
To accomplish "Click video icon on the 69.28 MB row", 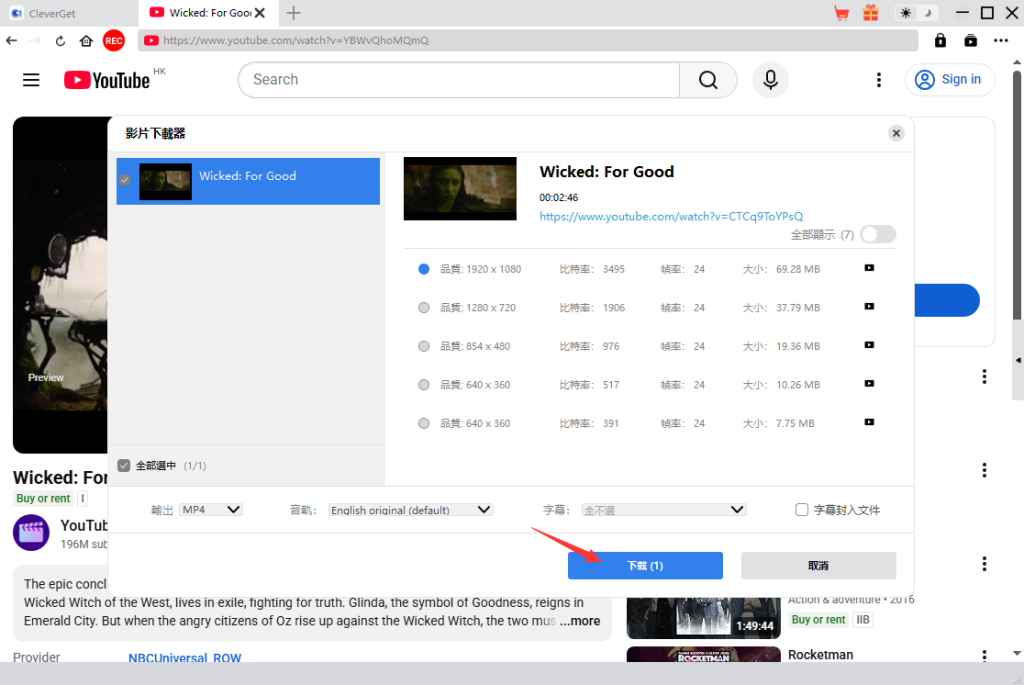I will [869, 268].
